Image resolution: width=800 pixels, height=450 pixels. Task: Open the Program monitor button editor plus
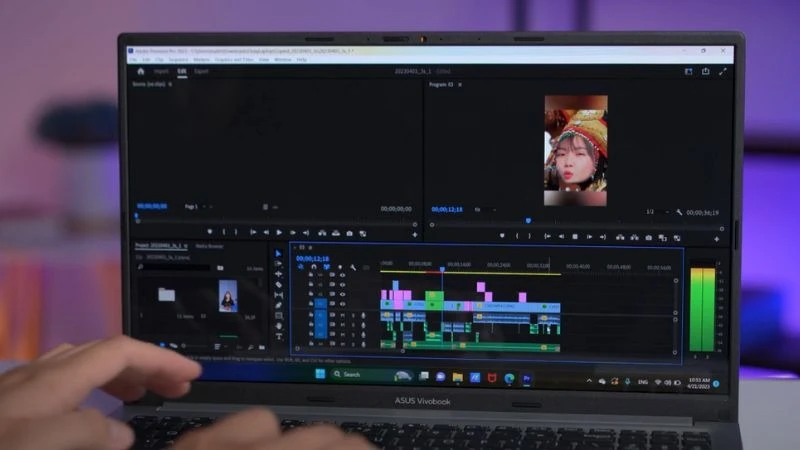pyautogui.click(x=716, y=239)
